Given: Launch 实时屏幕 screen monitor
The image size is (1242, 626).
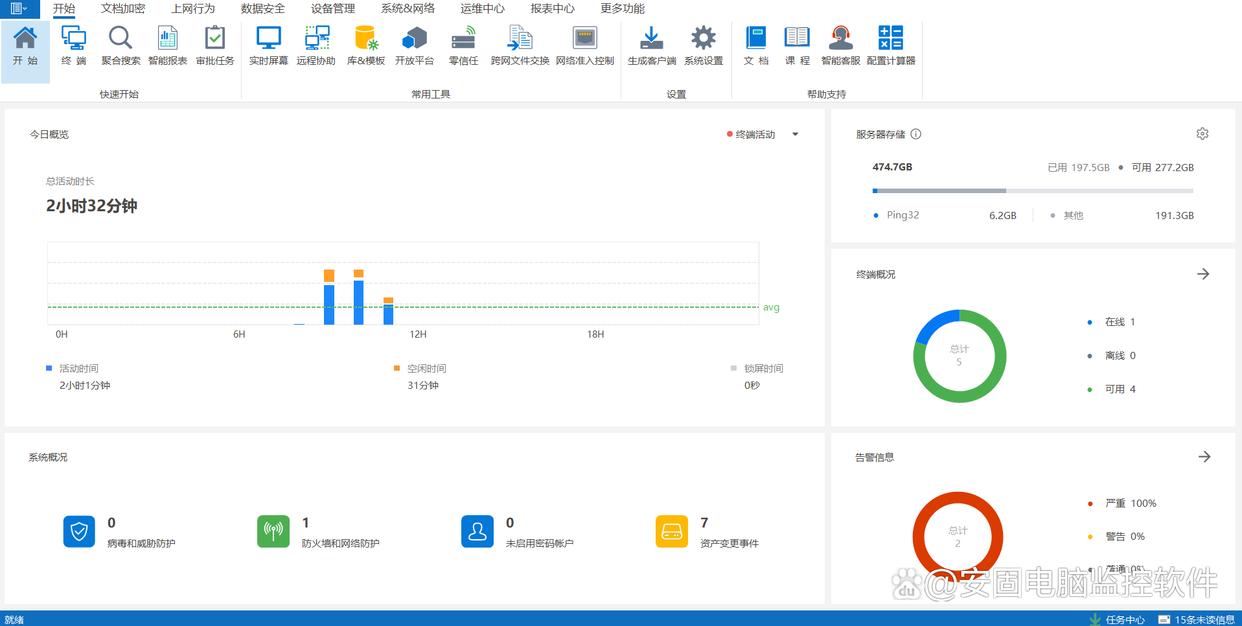Looking at the screenshot, I should [268, 45].
